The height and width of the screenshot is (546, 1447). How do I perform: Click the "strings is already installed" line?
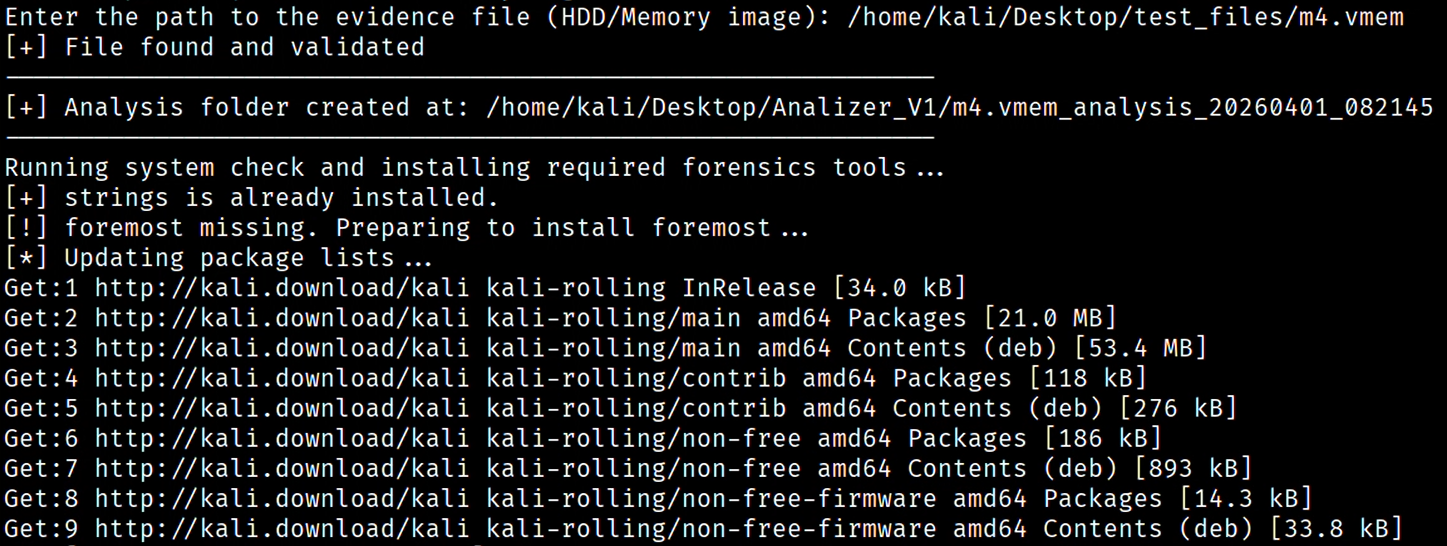click(251, 198)
